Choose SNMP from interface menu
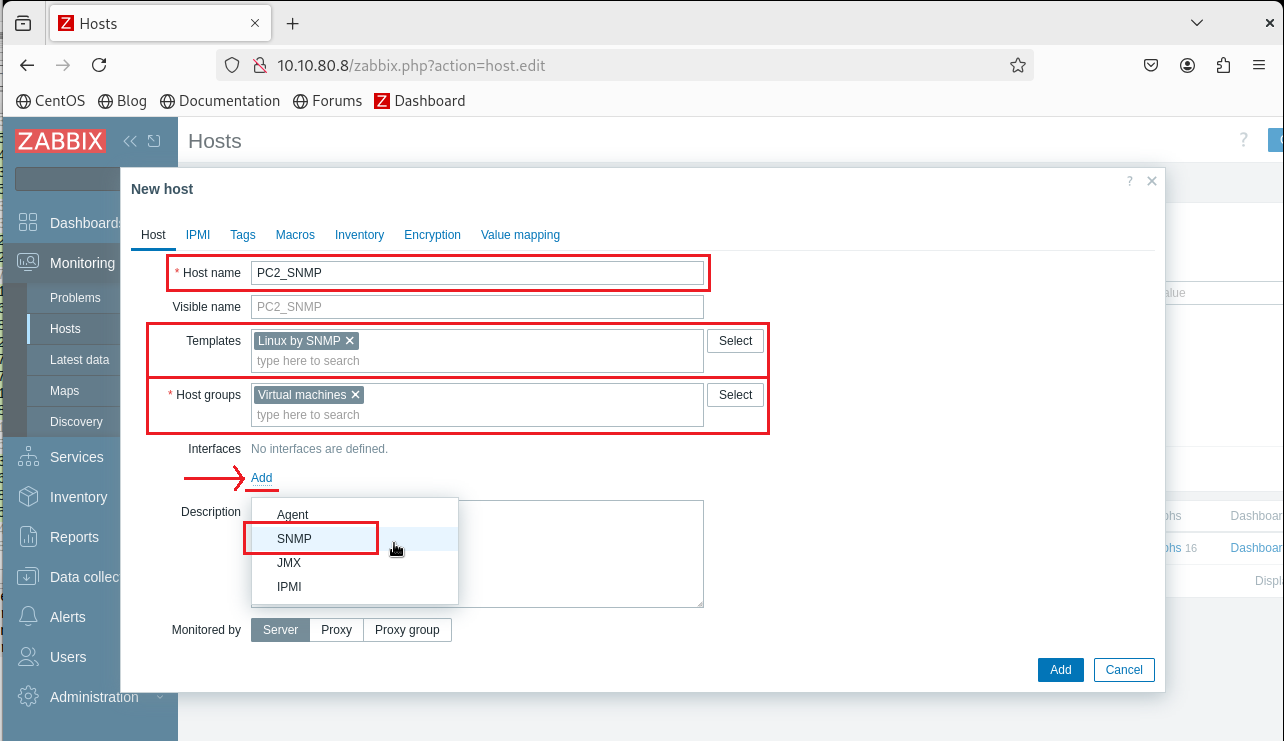Image resolution: width=1284 pixels, height=741 pixels. [x=355, y=539]
